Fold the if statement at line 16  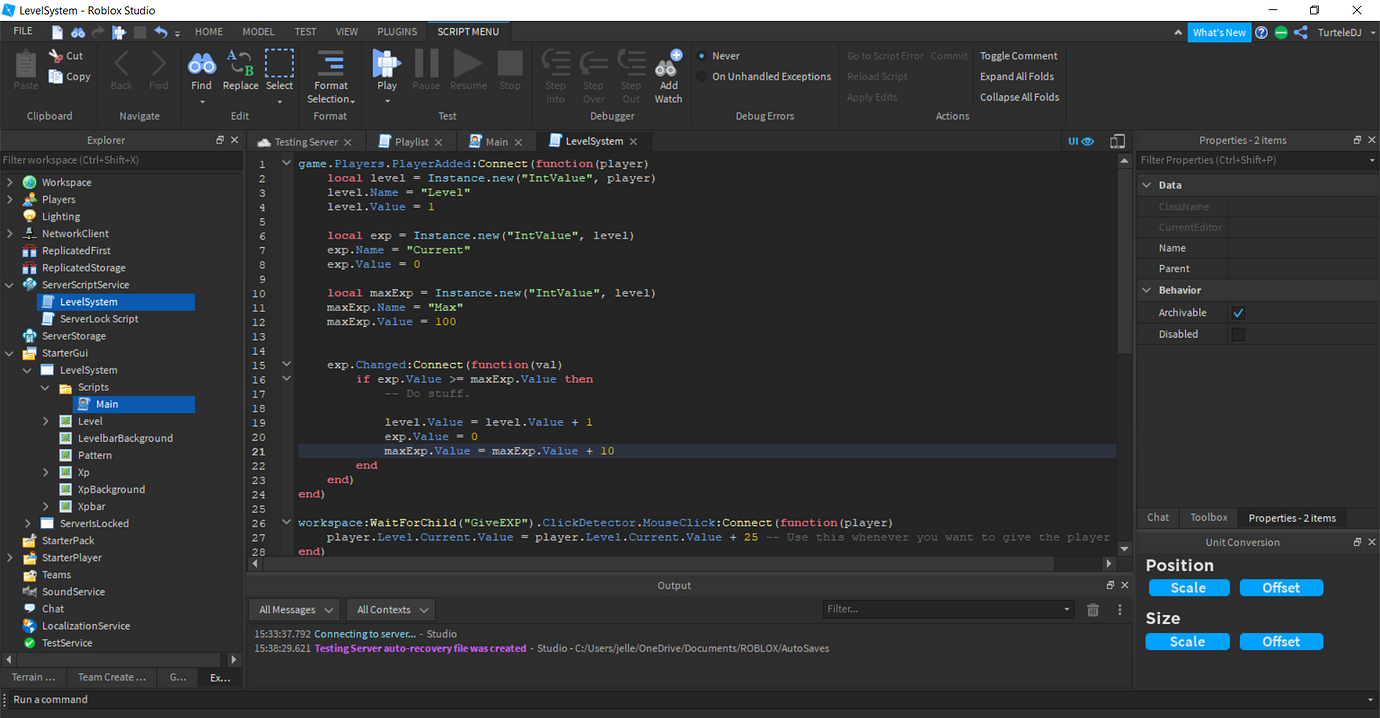(287, 379)
